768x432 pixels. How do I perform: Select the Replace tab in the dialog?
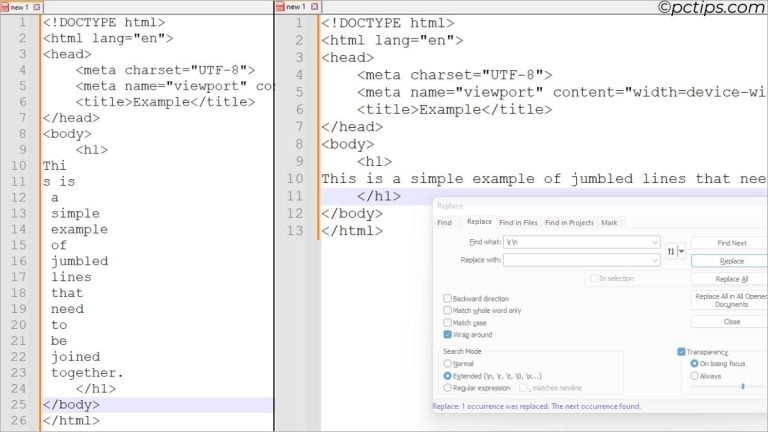479,221
